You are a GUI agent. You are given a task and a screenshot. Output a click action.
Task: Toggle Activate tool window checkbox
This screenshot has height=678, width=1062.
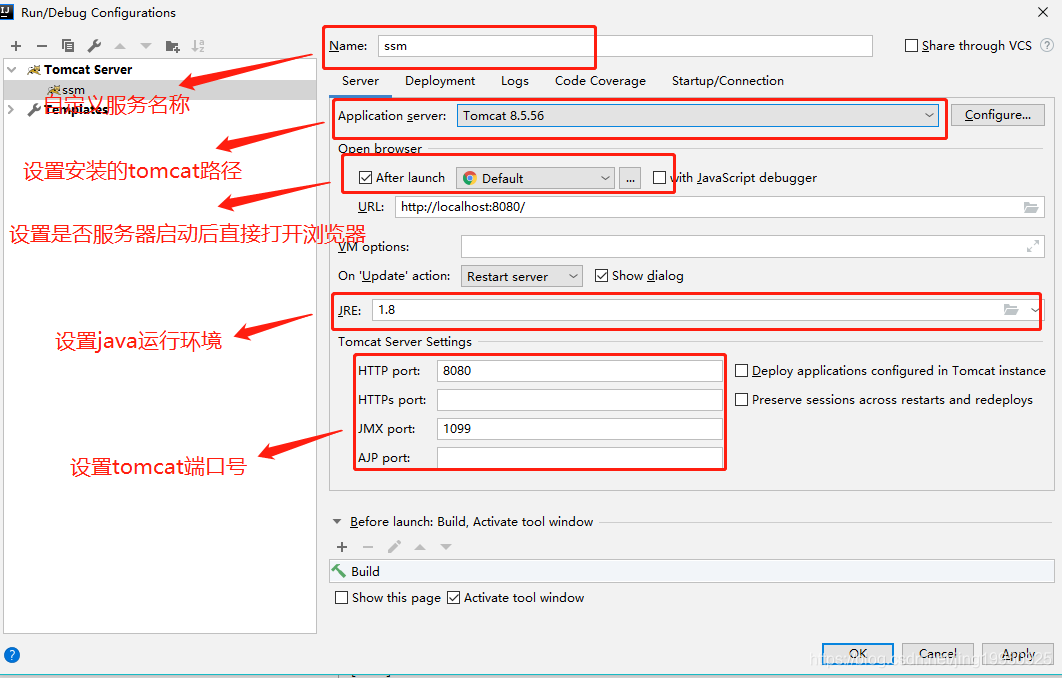tap(454, 597)
